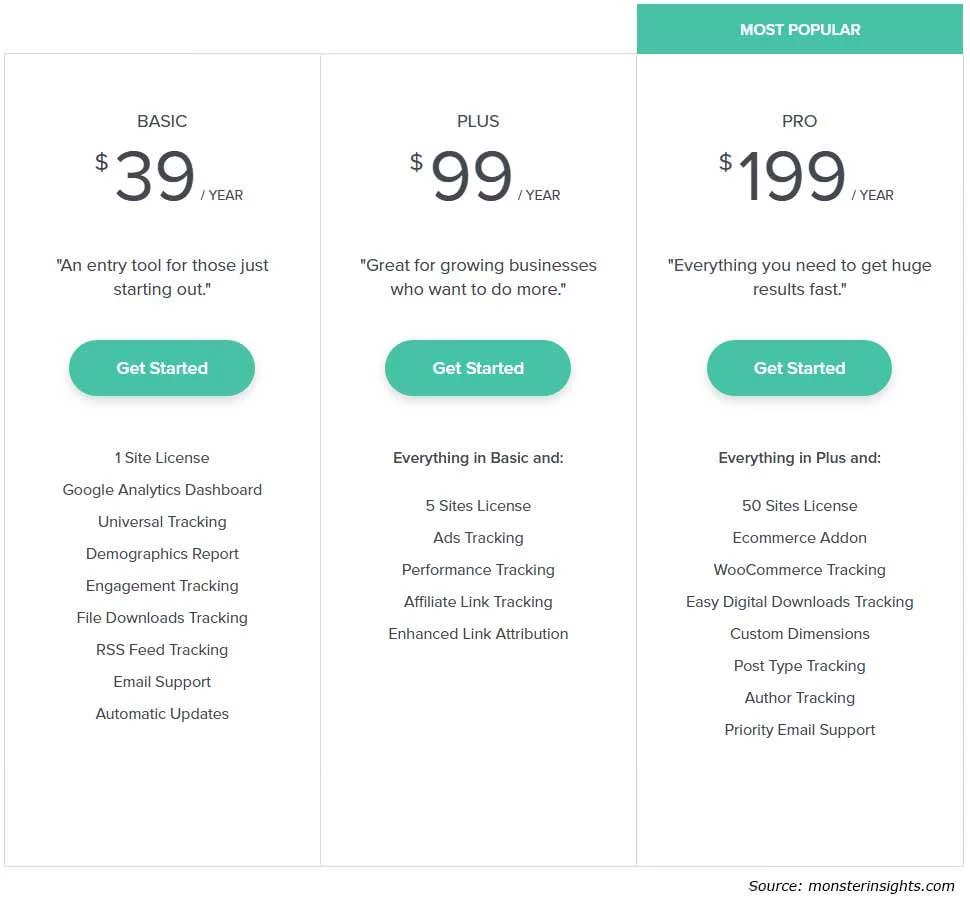Click the Enhanced Link Attribution feature

(478, 634)
